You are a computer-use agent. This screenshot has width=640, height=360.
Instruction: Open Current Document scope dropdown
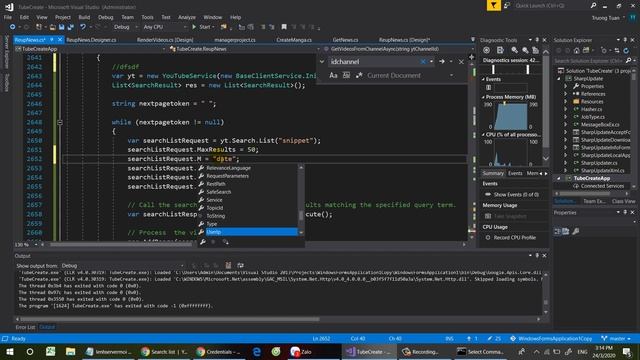click(x=451, y=75)
